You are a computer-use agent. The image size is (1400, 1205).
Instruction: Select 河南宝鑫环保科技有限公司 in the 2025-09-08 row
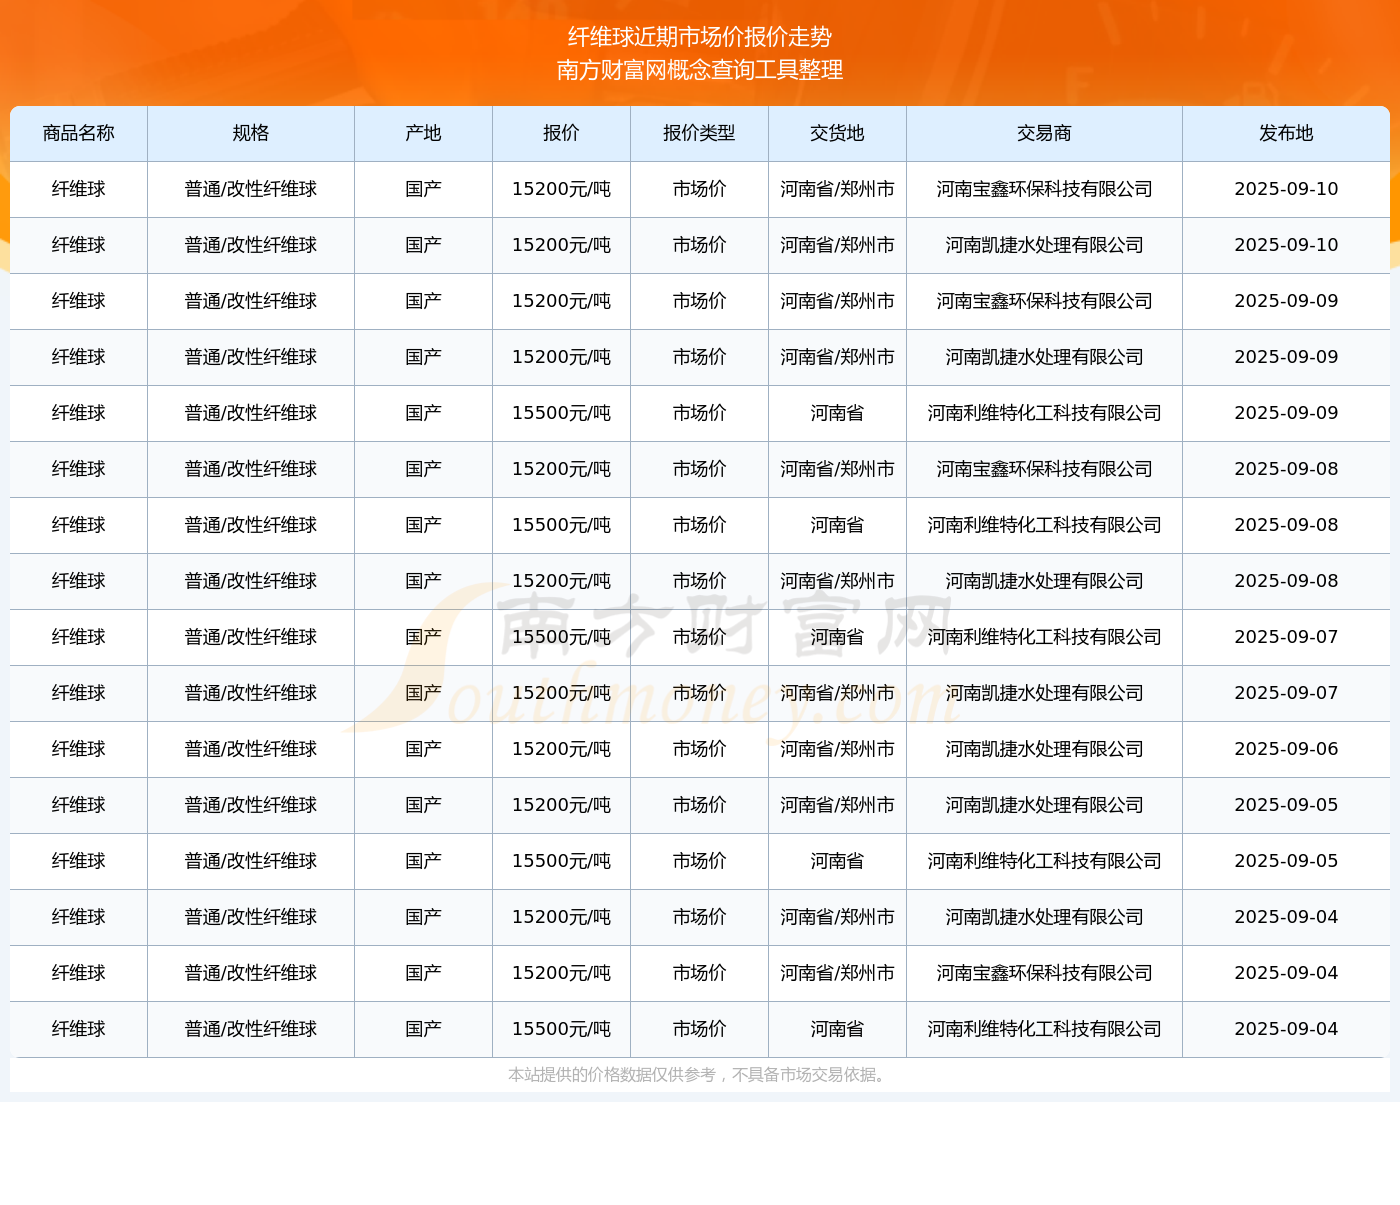[x=1045, y=469]
